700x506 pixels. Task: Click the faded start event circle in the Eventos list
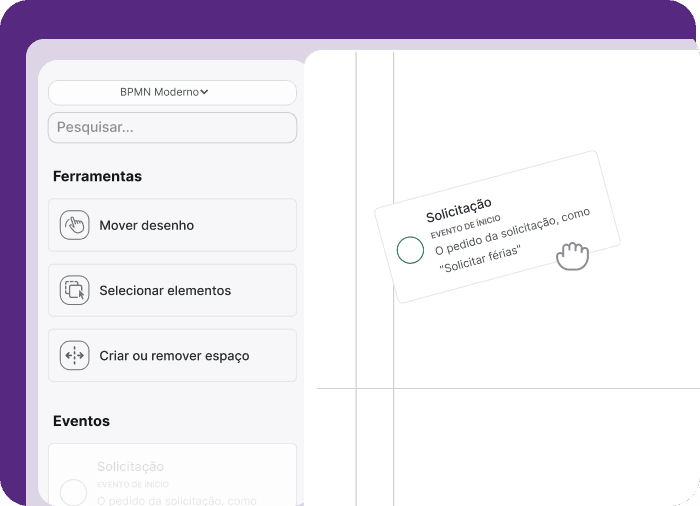[x=73, y=492]
